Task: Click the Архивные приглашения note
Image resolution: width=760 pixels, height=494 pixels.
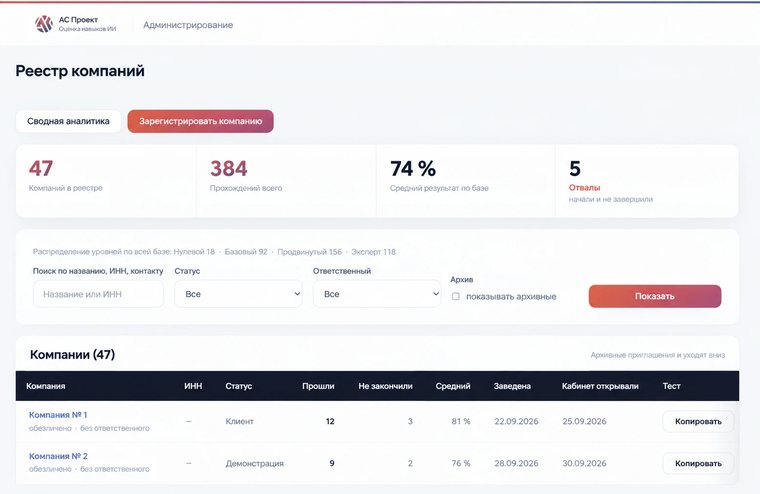Action: pyautogui.click(x=658, y=355)
